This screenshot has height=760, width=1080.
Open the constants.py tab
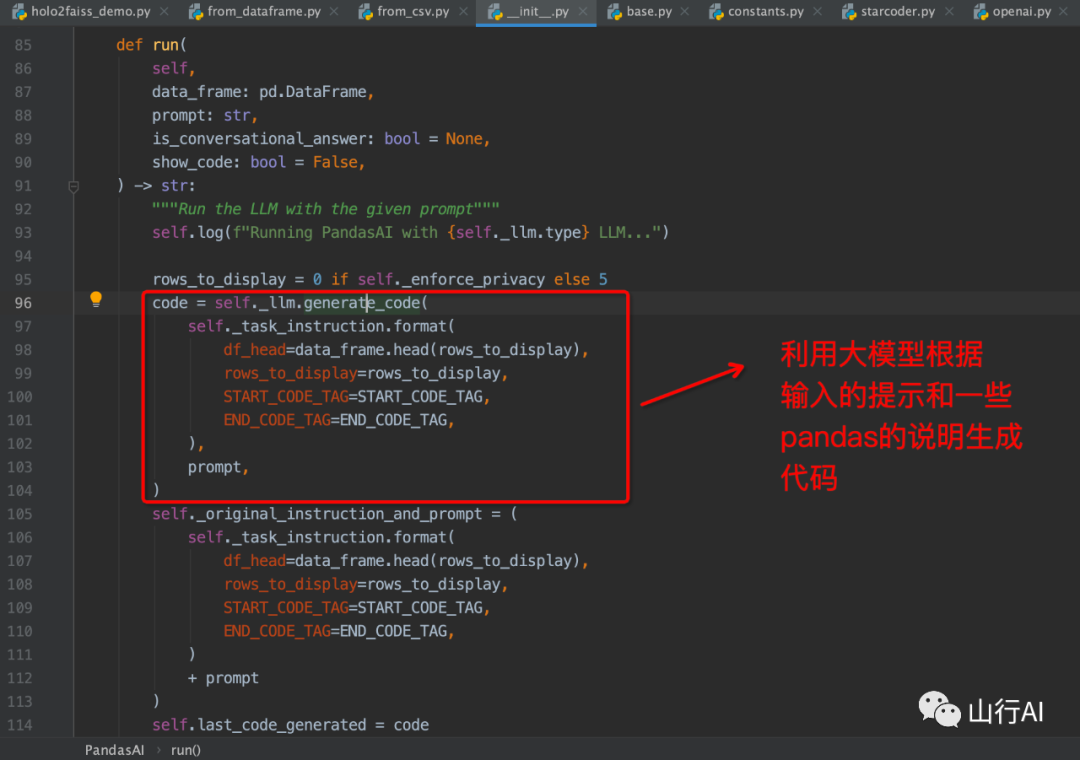[x=765, y=12]
